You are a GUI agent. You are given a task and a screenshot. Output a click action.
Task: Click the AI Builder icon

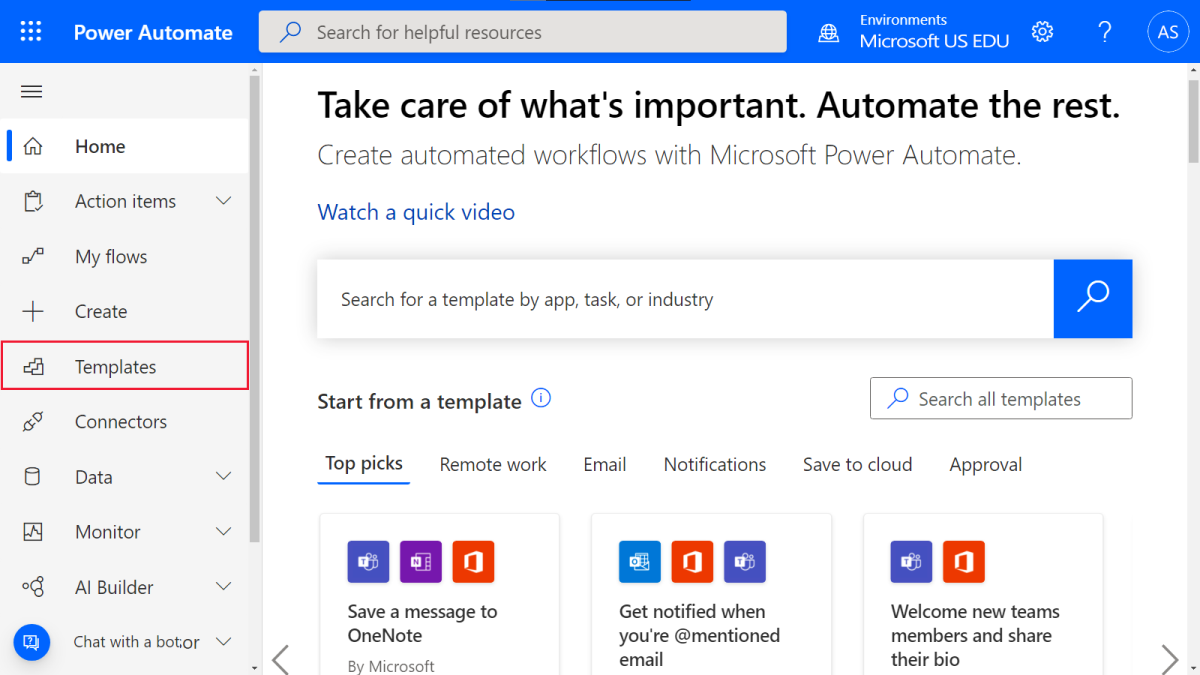pos(33,587)
